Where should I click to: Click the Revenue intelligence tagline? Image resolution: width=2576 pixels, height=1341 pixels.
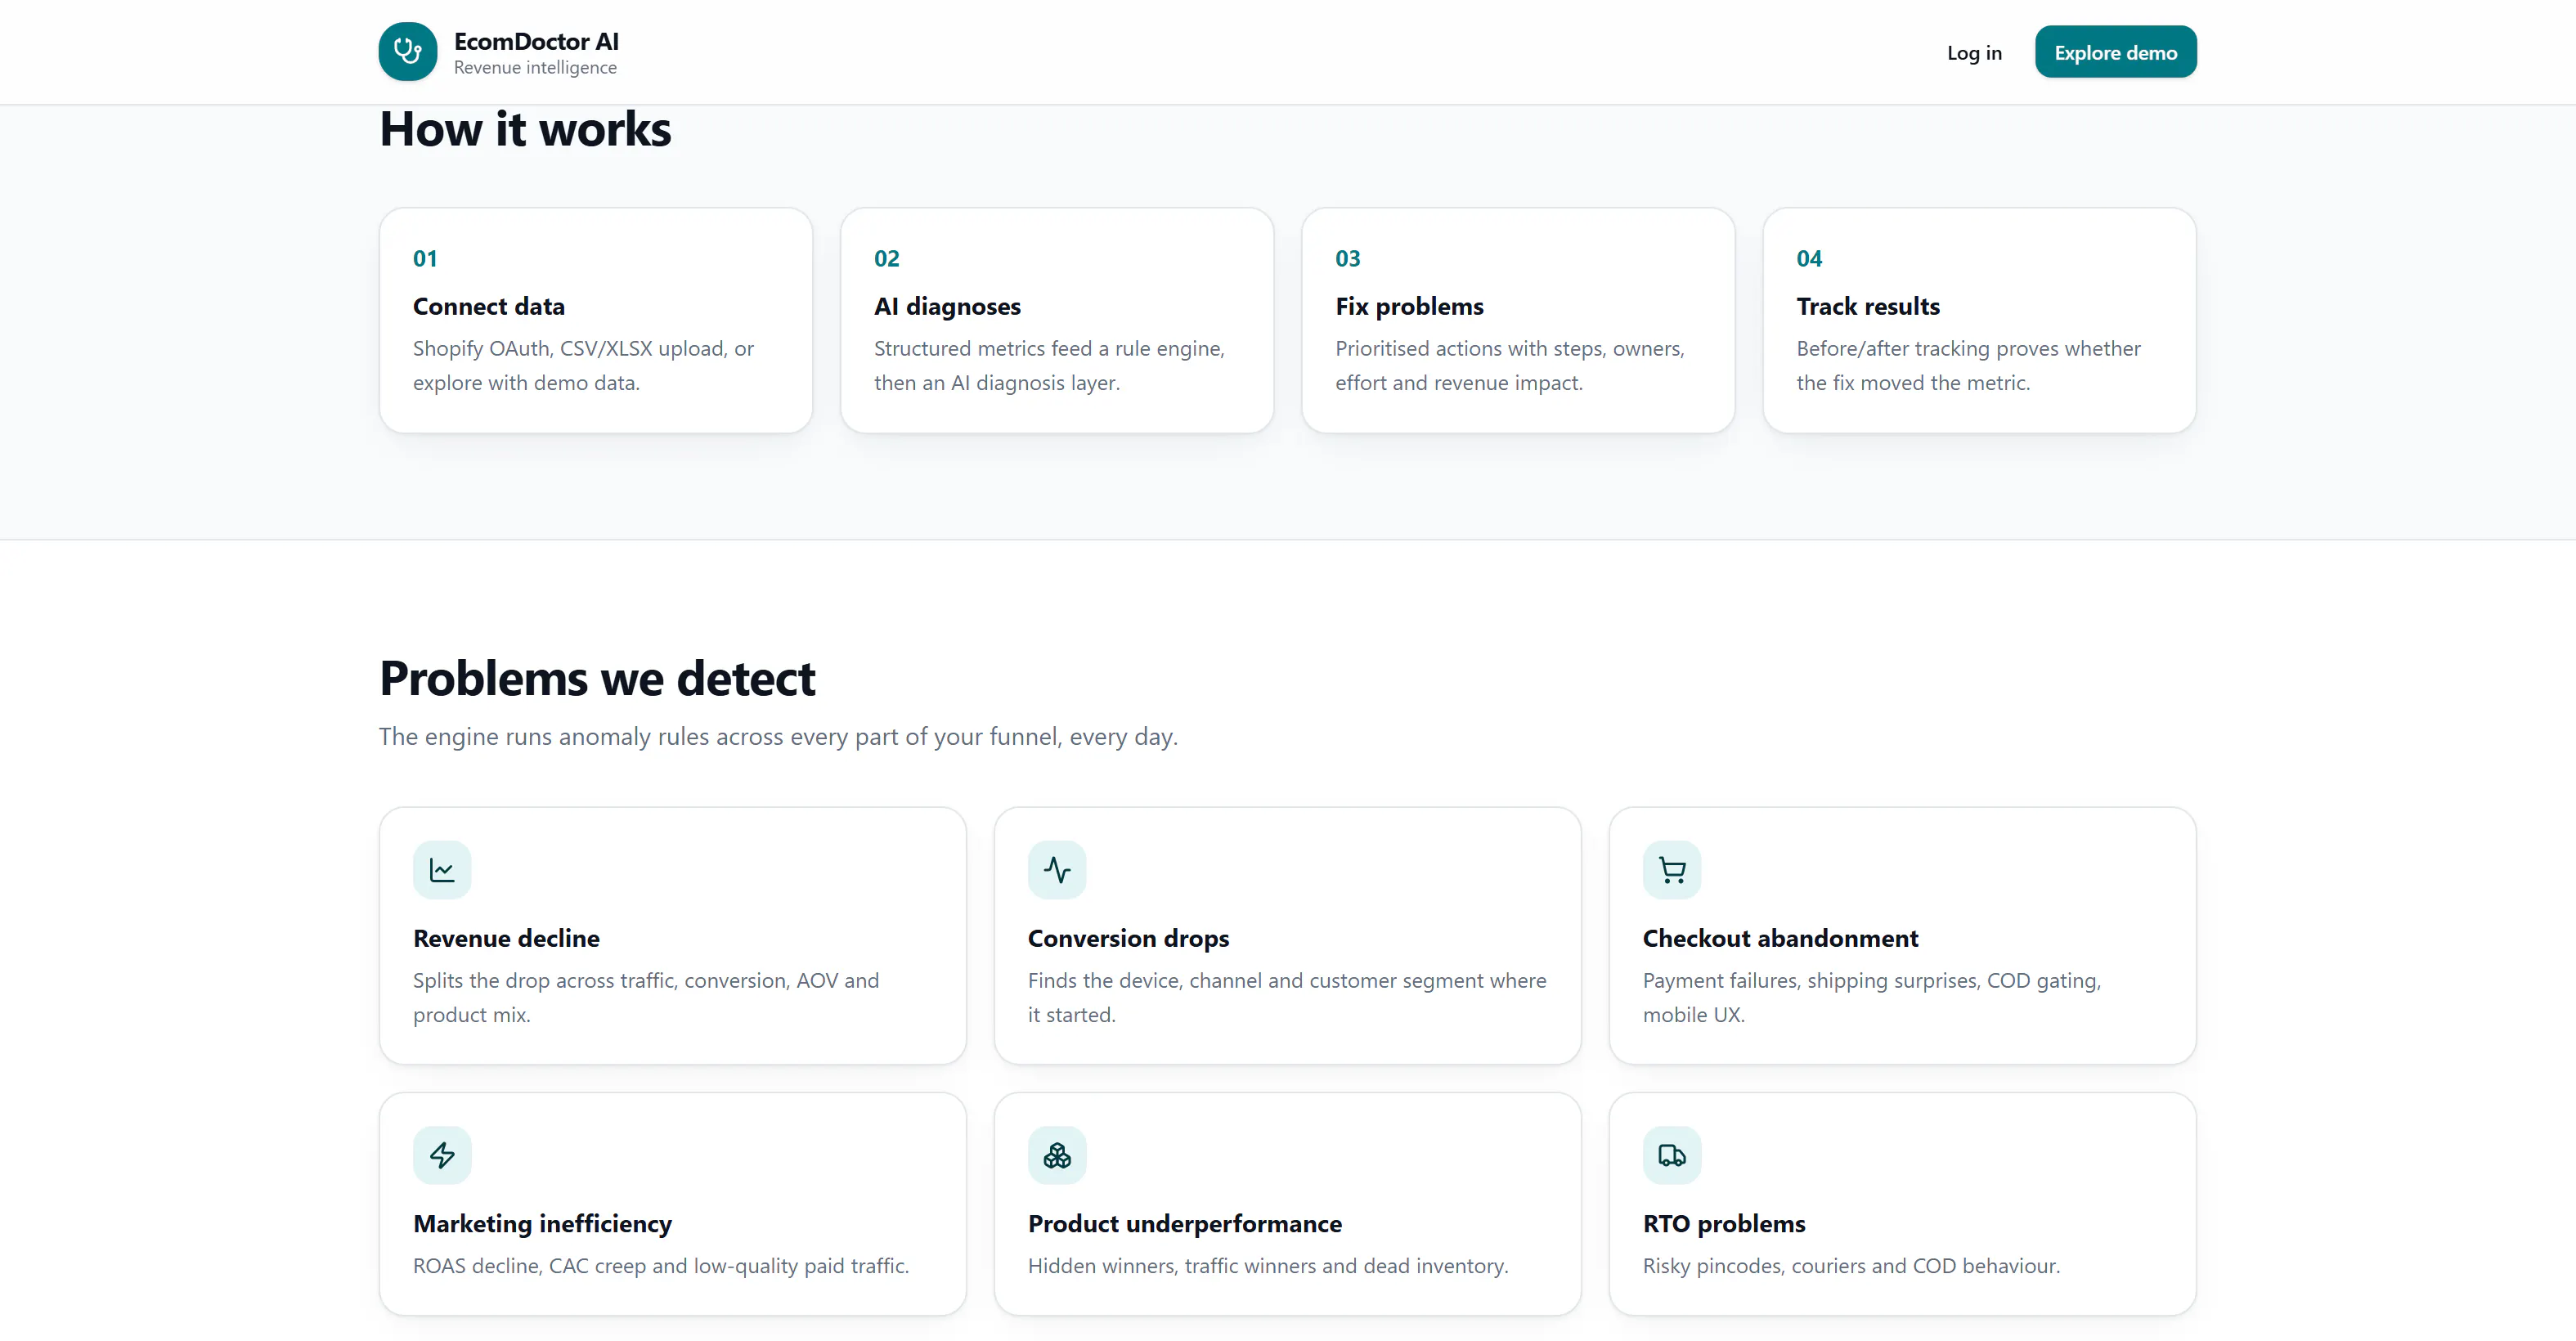pyautogui.click(x=535, y=68)
